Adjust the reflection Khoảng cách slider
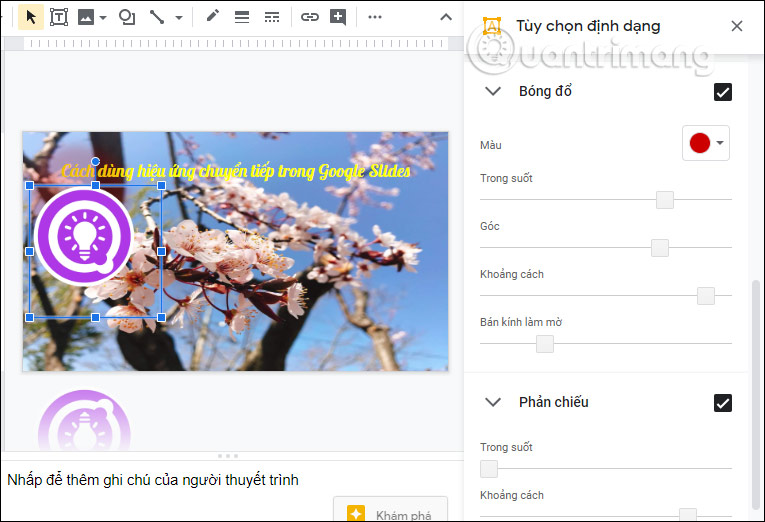765x522 pixels. pyautogui.click(x=688, y=514)
